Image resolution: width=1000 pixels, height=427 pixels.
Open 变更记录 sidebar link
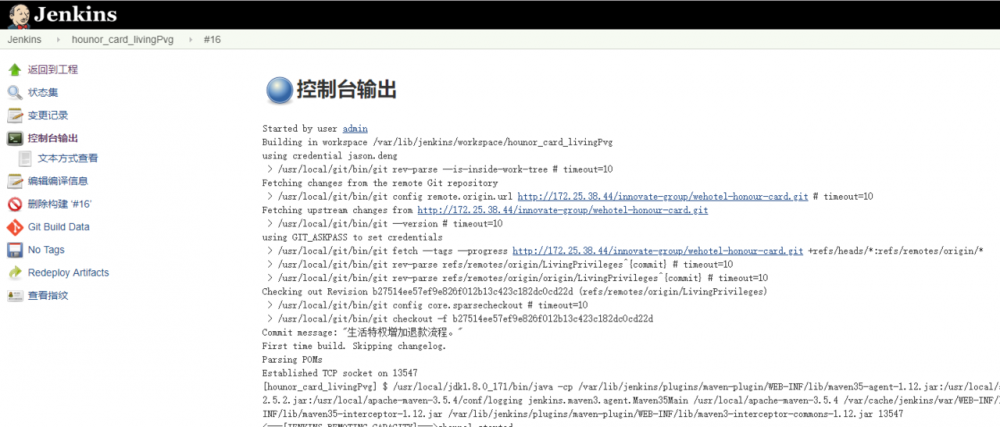48,115
